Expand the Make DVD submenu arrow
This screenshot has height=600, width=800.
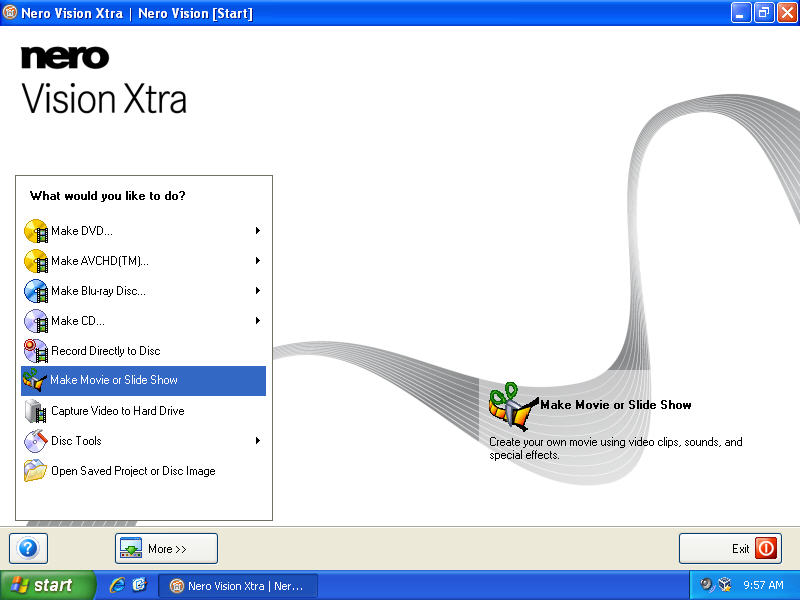pos(258,231)
